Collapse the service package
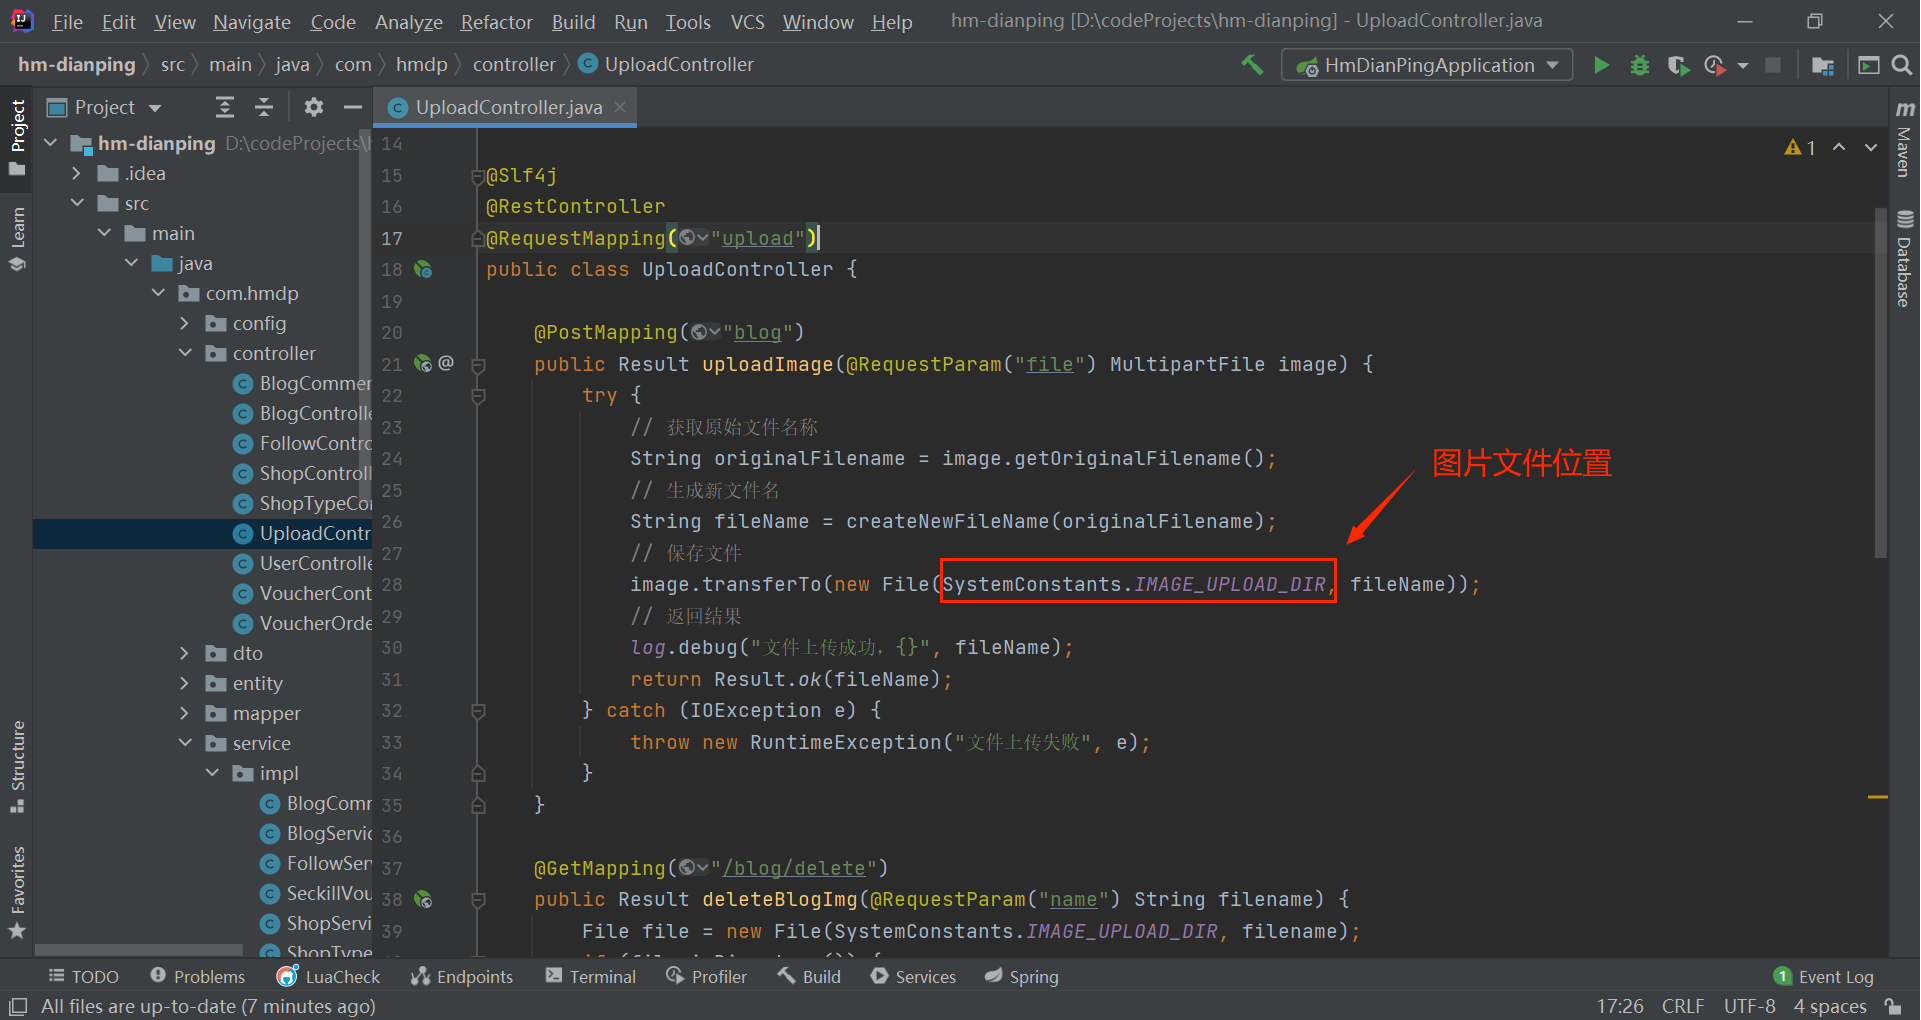The width and height of the screenshot is (1921, 1020). [x=185, y=743]
